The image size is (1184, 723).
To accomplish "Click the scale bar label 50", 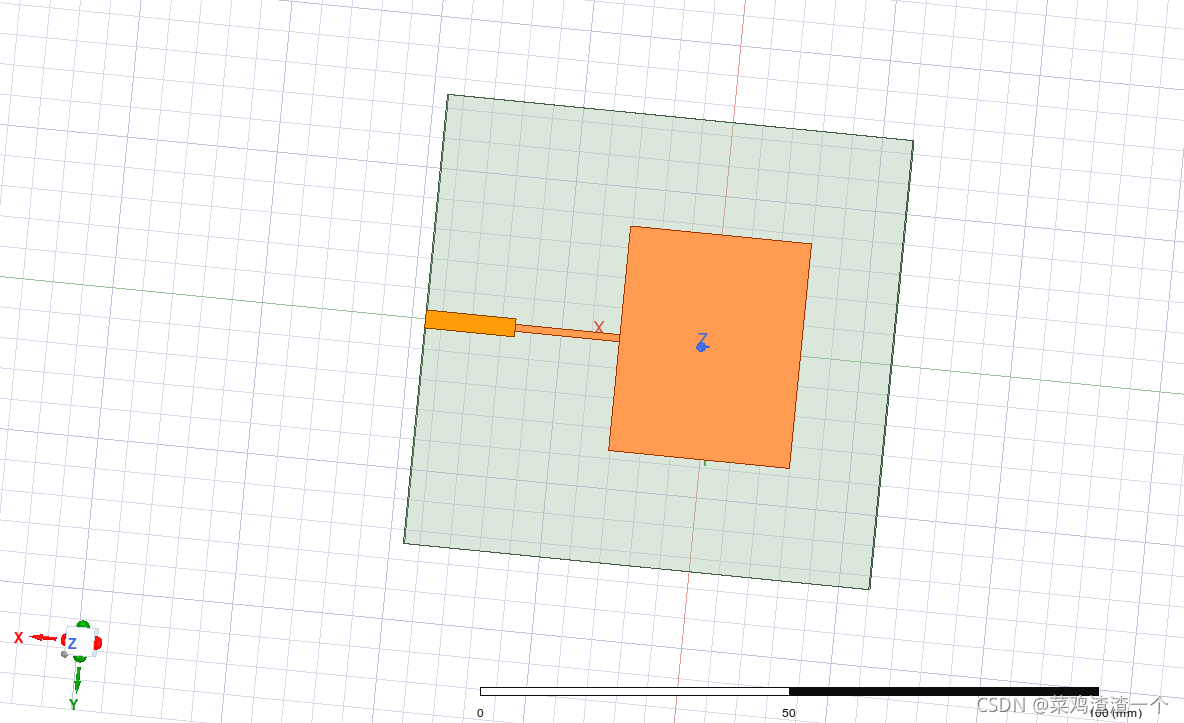I will point(788,712).
